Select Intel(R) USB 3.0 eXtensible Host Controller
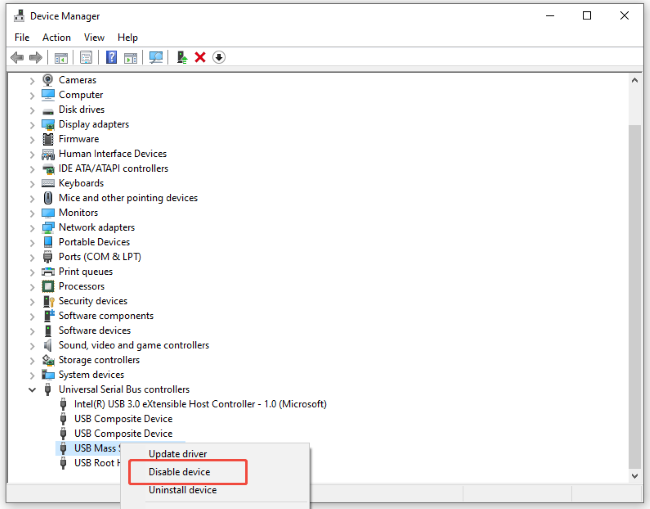Screen dimensions: 650x509 coord(200,404)
